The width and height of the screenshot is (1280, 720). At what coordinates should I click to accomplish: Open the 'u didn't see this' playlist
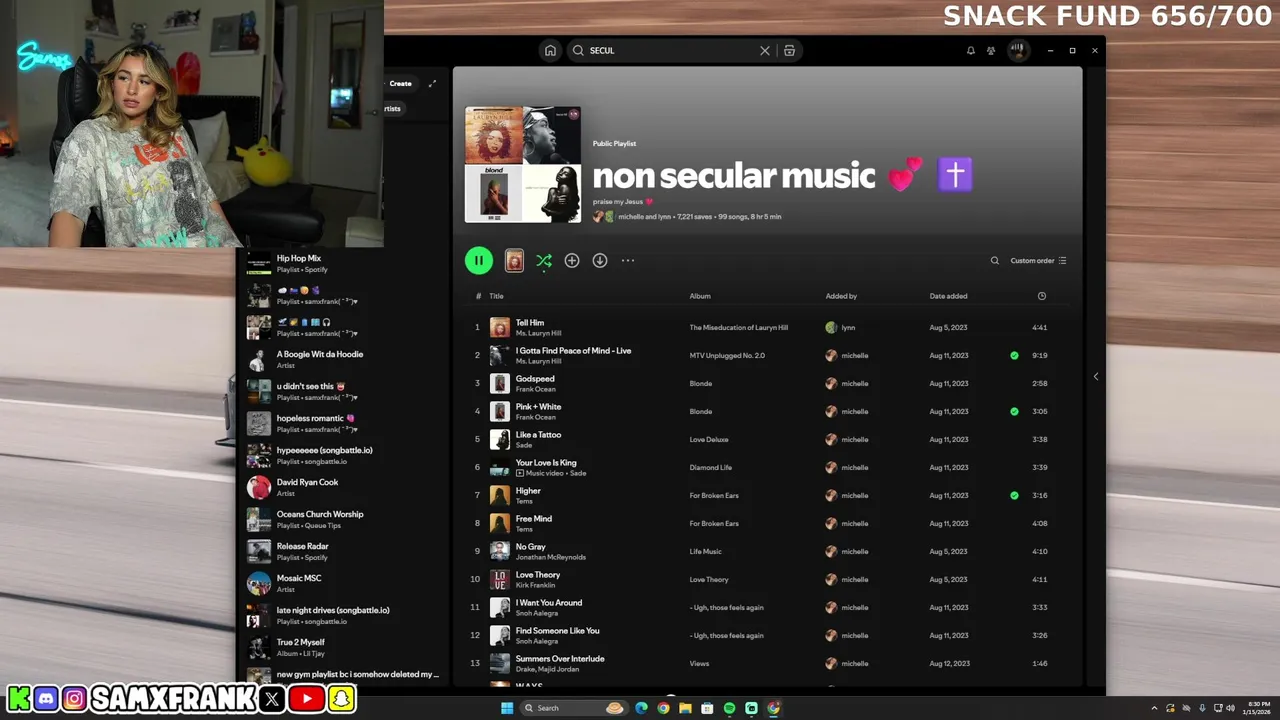click(x=343, y=391)
